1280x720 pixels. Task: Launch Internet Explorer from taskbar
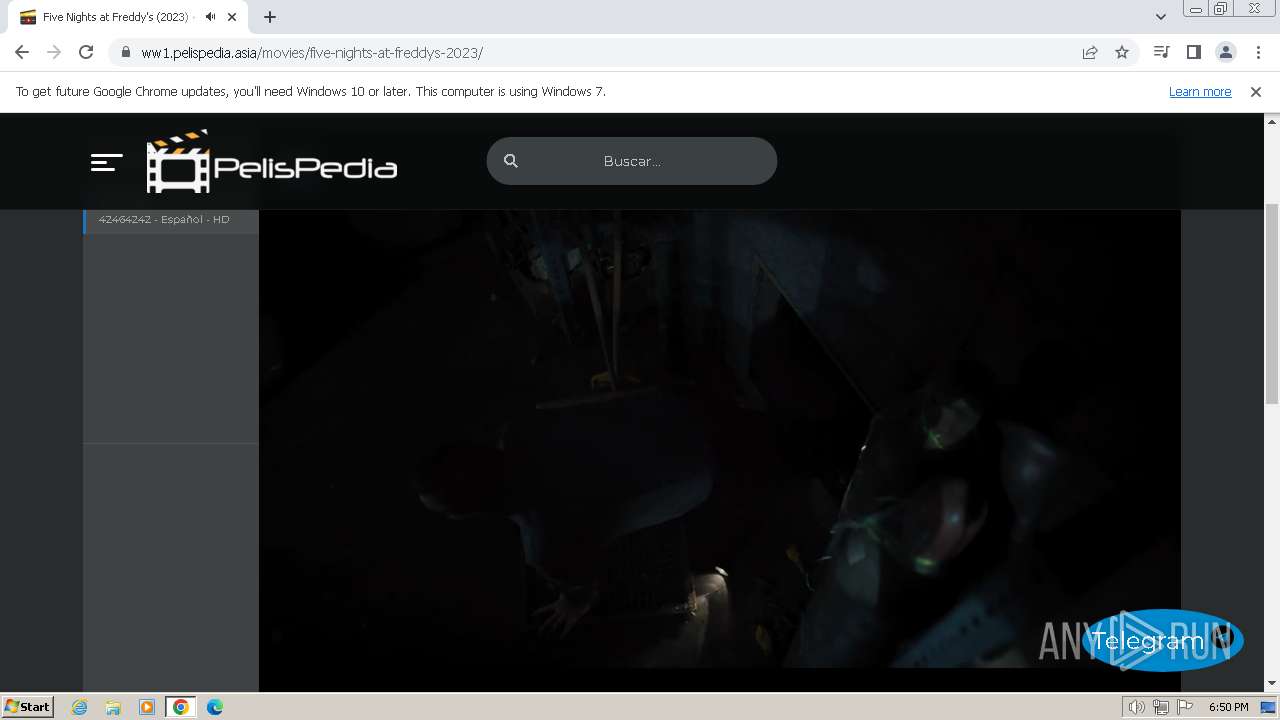tap(80, 707)
